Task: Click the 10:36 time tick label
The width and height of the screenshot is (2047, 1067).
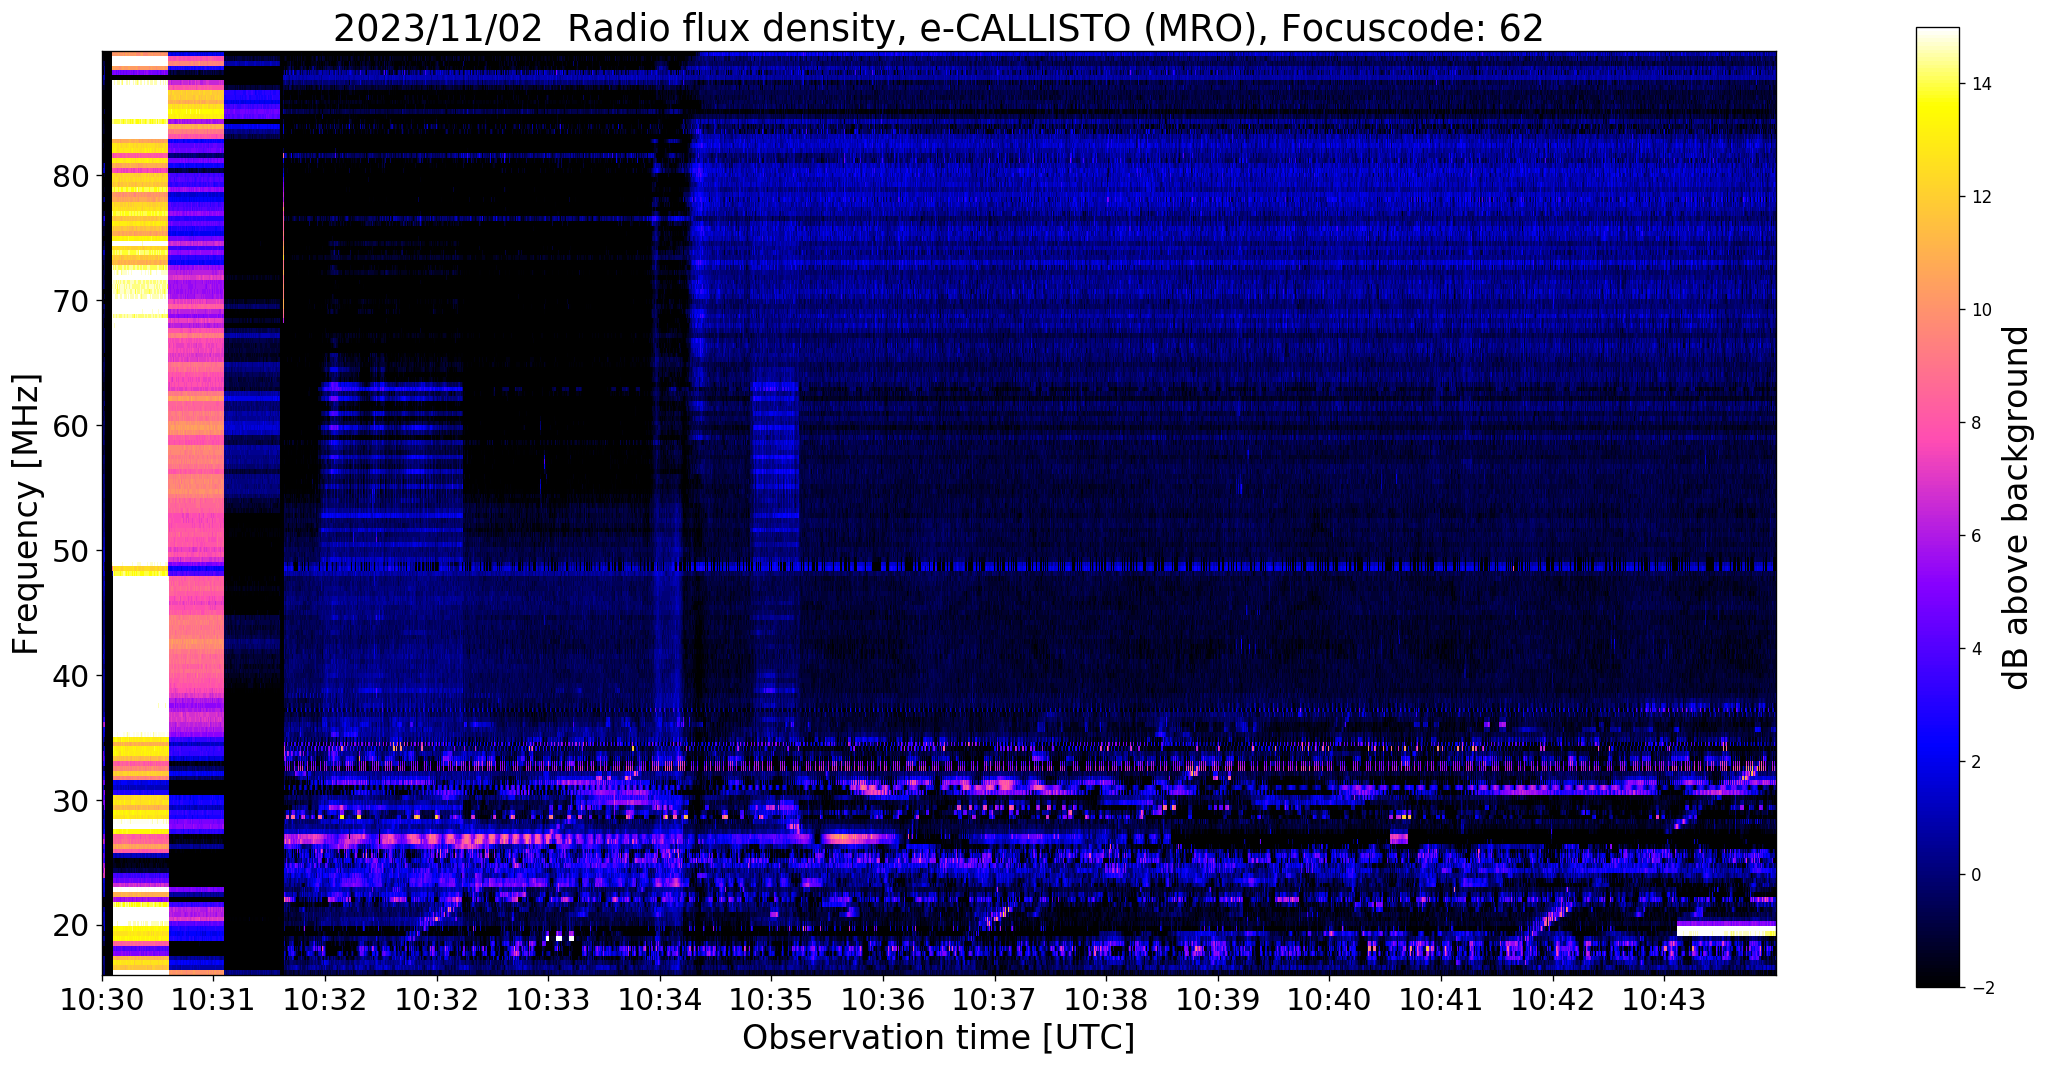Action: (x=883, y=998)
